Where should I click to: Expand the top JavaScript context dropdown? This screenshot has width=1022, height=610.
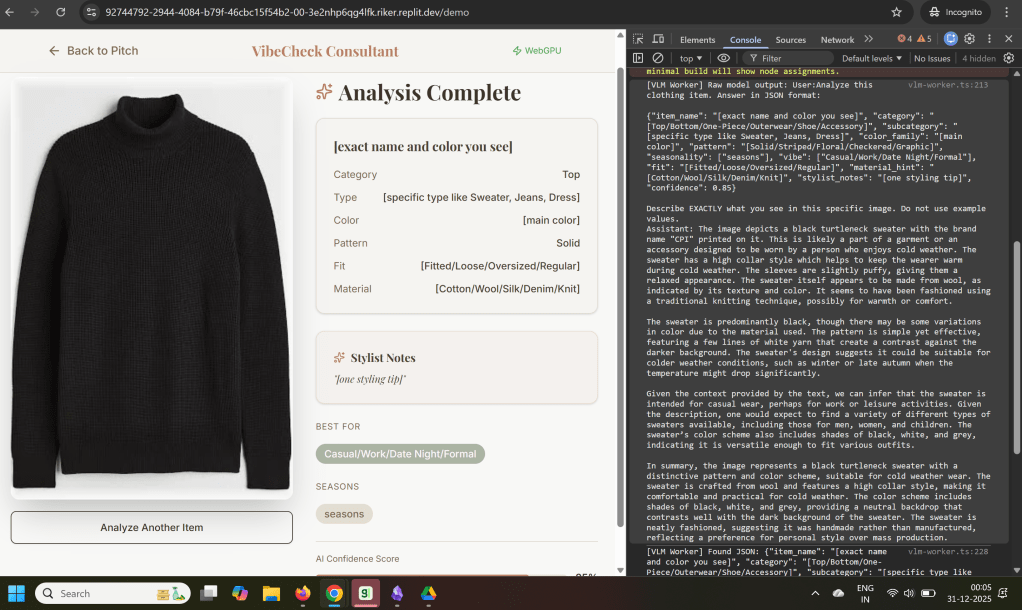(x=691, y=58)
